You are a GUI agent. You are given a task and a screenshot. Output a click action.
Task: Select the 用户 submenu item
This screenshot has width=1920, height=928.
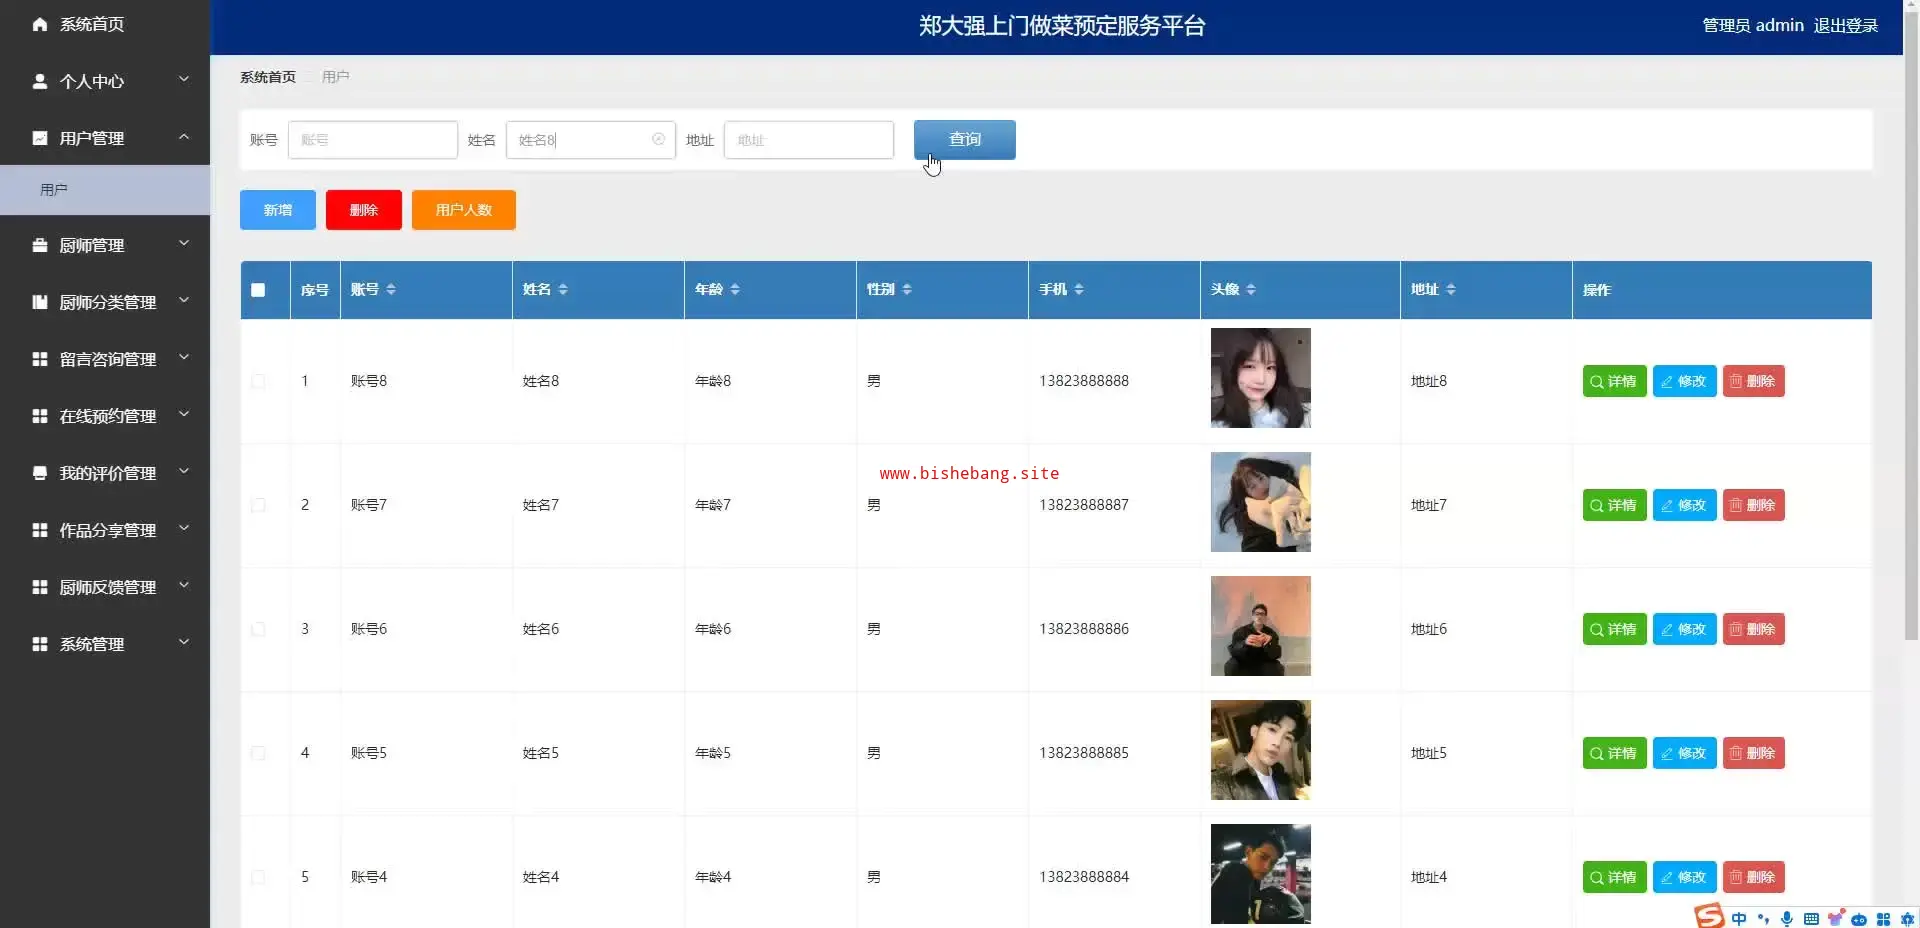105,190
